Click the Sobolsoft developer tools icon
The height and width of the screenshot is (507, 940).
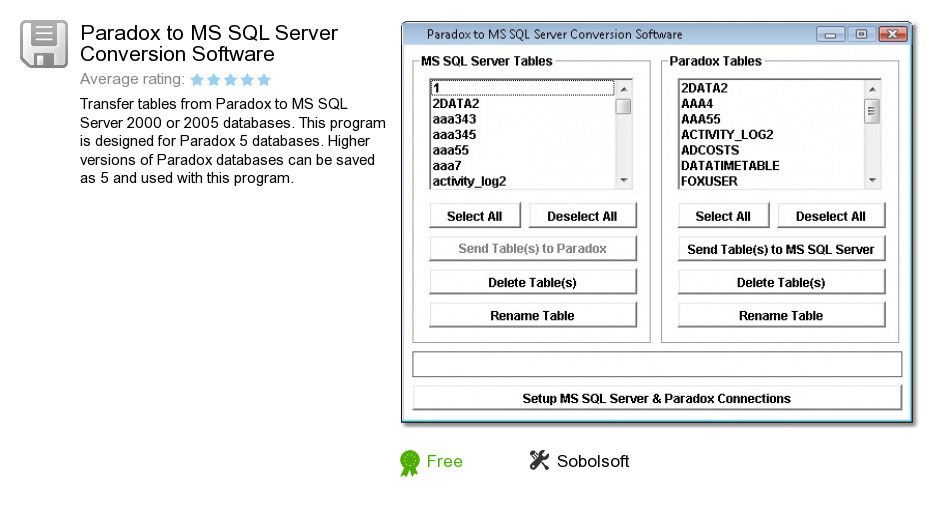click(539, 460)
